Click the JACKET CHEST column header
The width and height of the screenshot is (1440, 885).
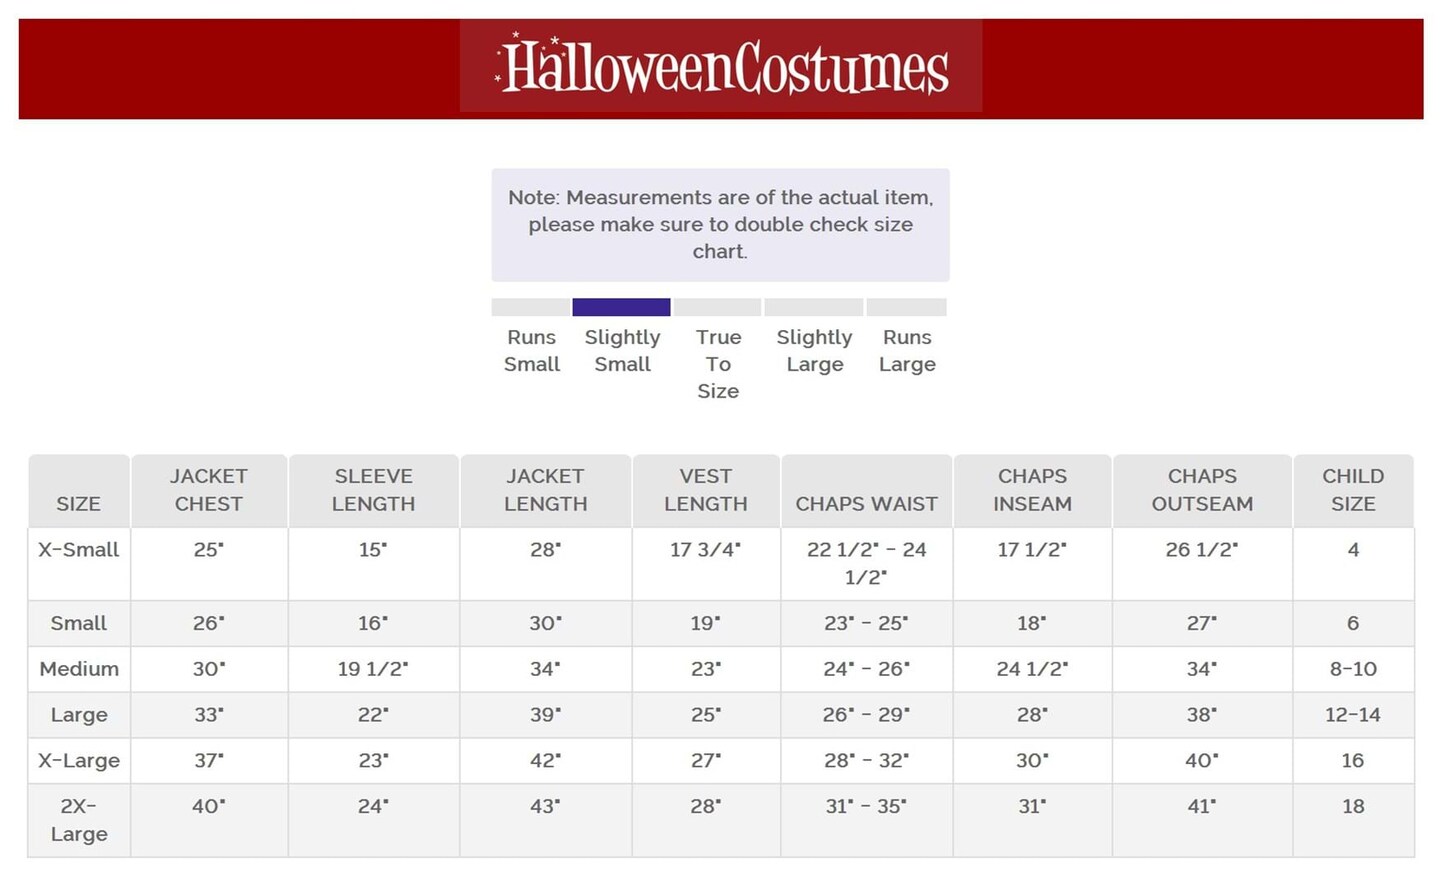pos(208,490)
